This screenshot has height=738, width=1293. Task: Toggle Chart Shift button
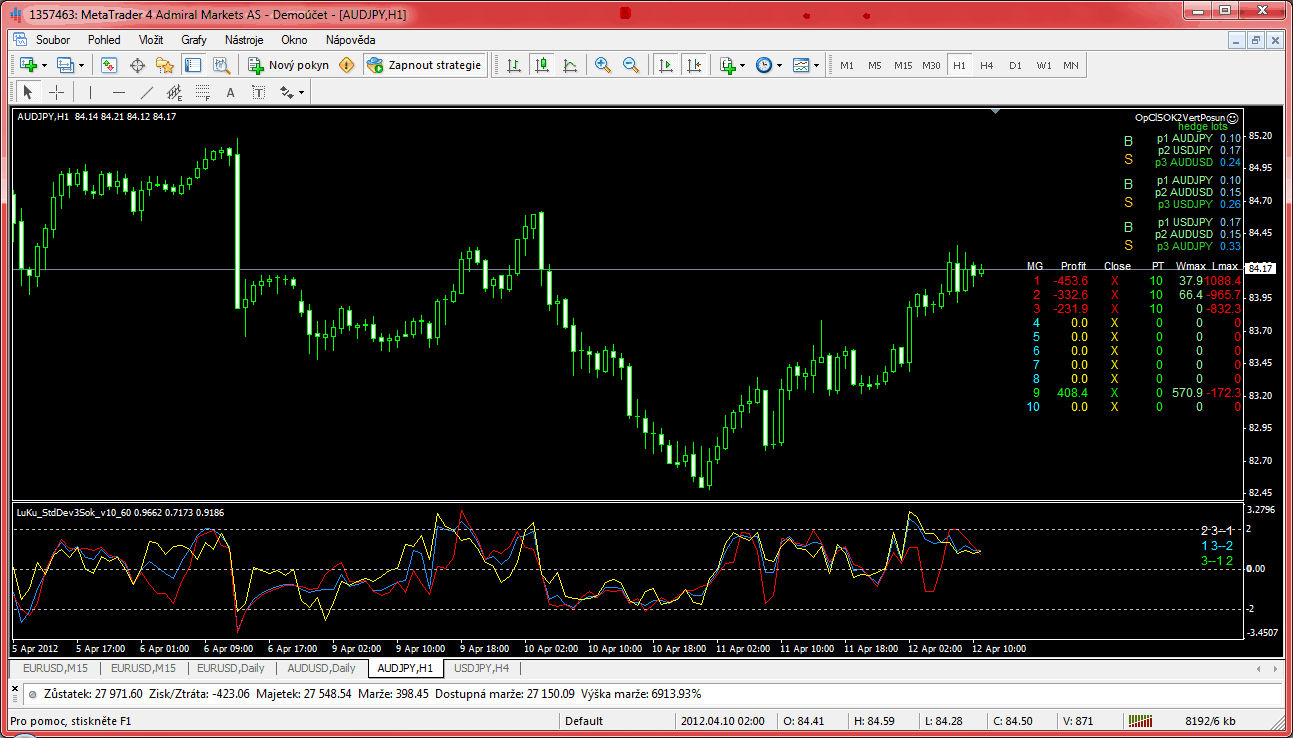[x=693, y=65]
